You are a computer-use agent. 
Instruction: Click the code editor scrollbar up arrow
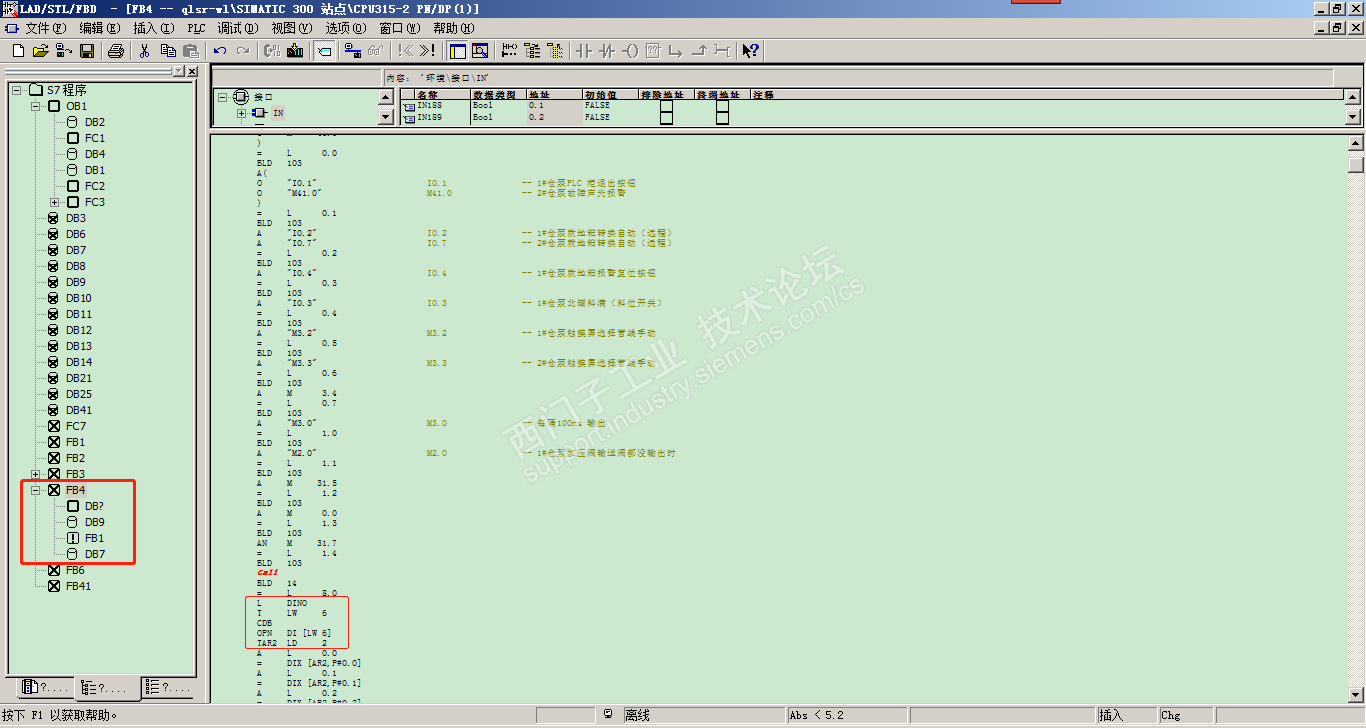tap(1356, 142)
